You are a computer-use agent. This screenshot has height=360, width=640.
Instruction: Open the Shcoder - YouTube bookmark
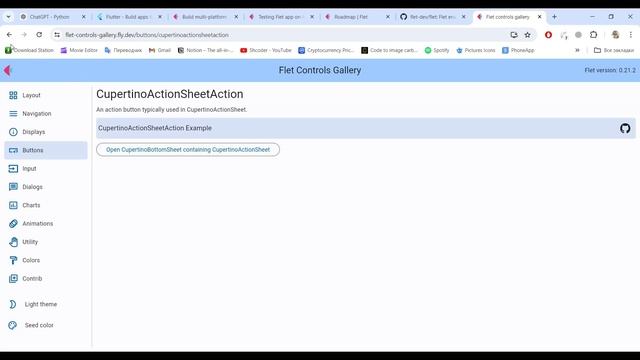click(266, 50)
